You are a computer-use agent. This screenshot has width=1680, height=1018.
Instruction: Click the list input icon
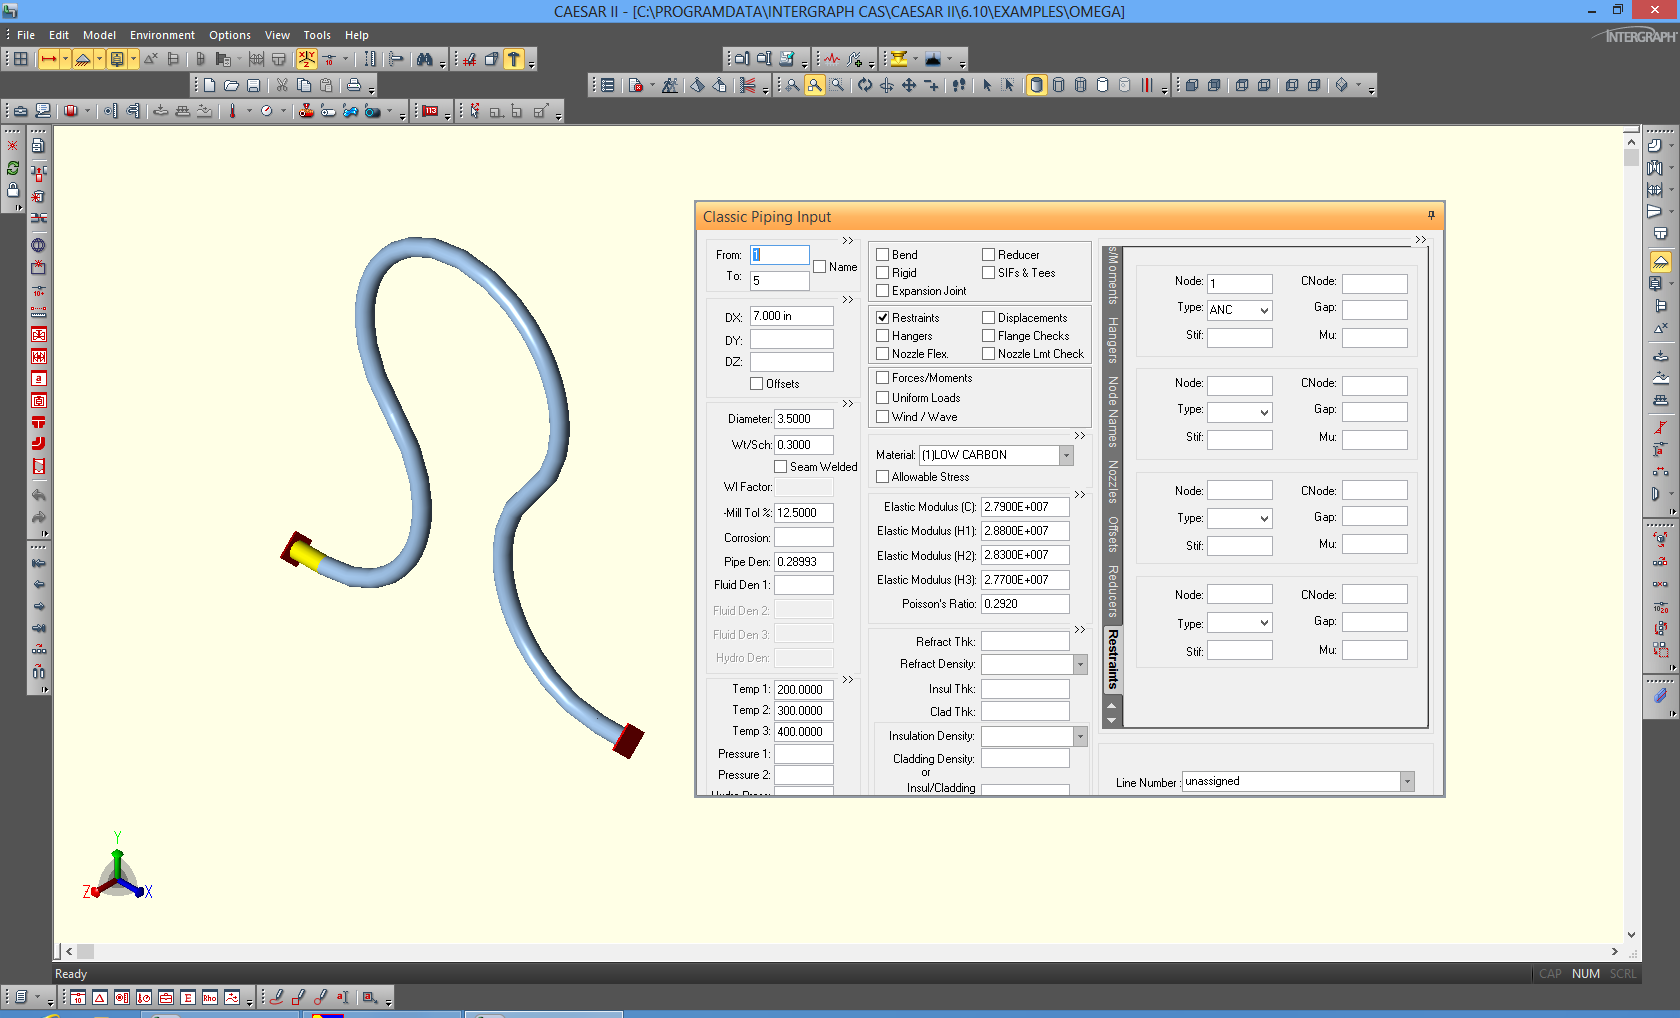point(607,86)
